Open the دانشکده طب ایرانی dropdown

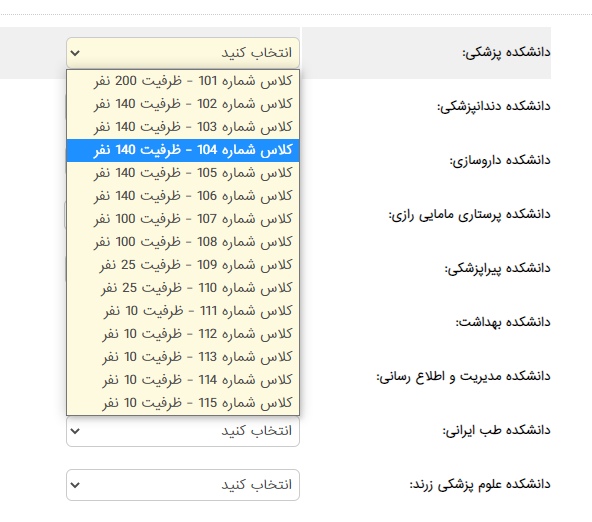tap(183, 431)
